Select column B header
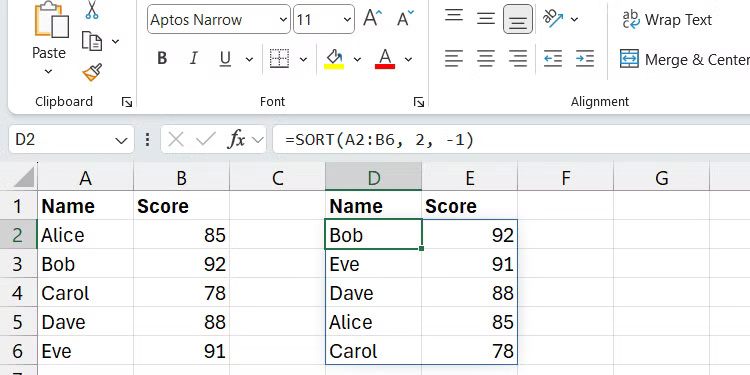The width and height of the screenshot is (750, 375). coord(181,178)
